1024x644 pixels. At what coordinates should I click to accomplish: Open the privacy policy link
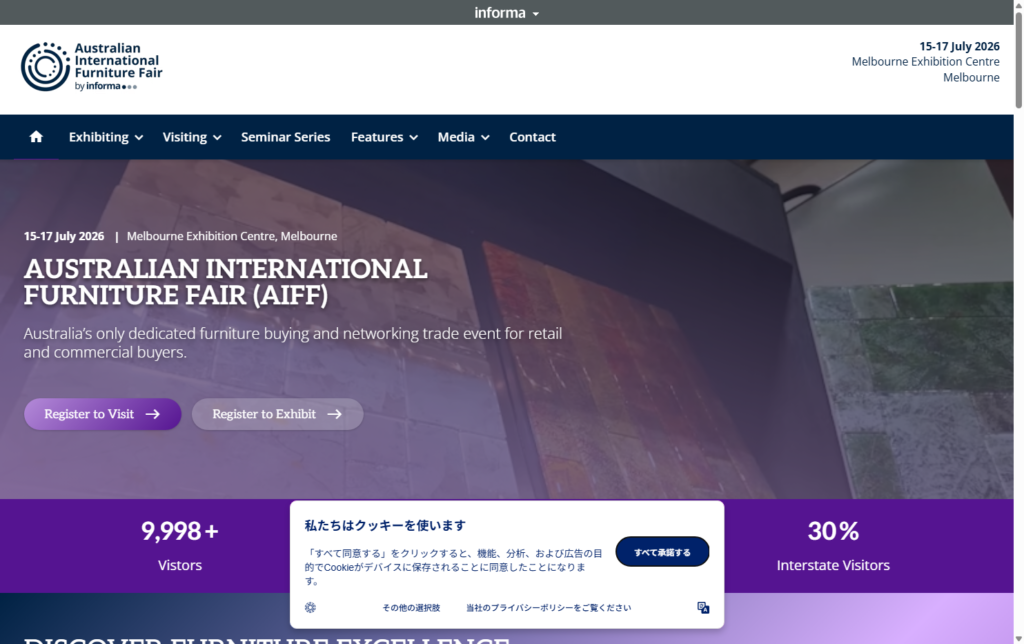click(547, 607)
